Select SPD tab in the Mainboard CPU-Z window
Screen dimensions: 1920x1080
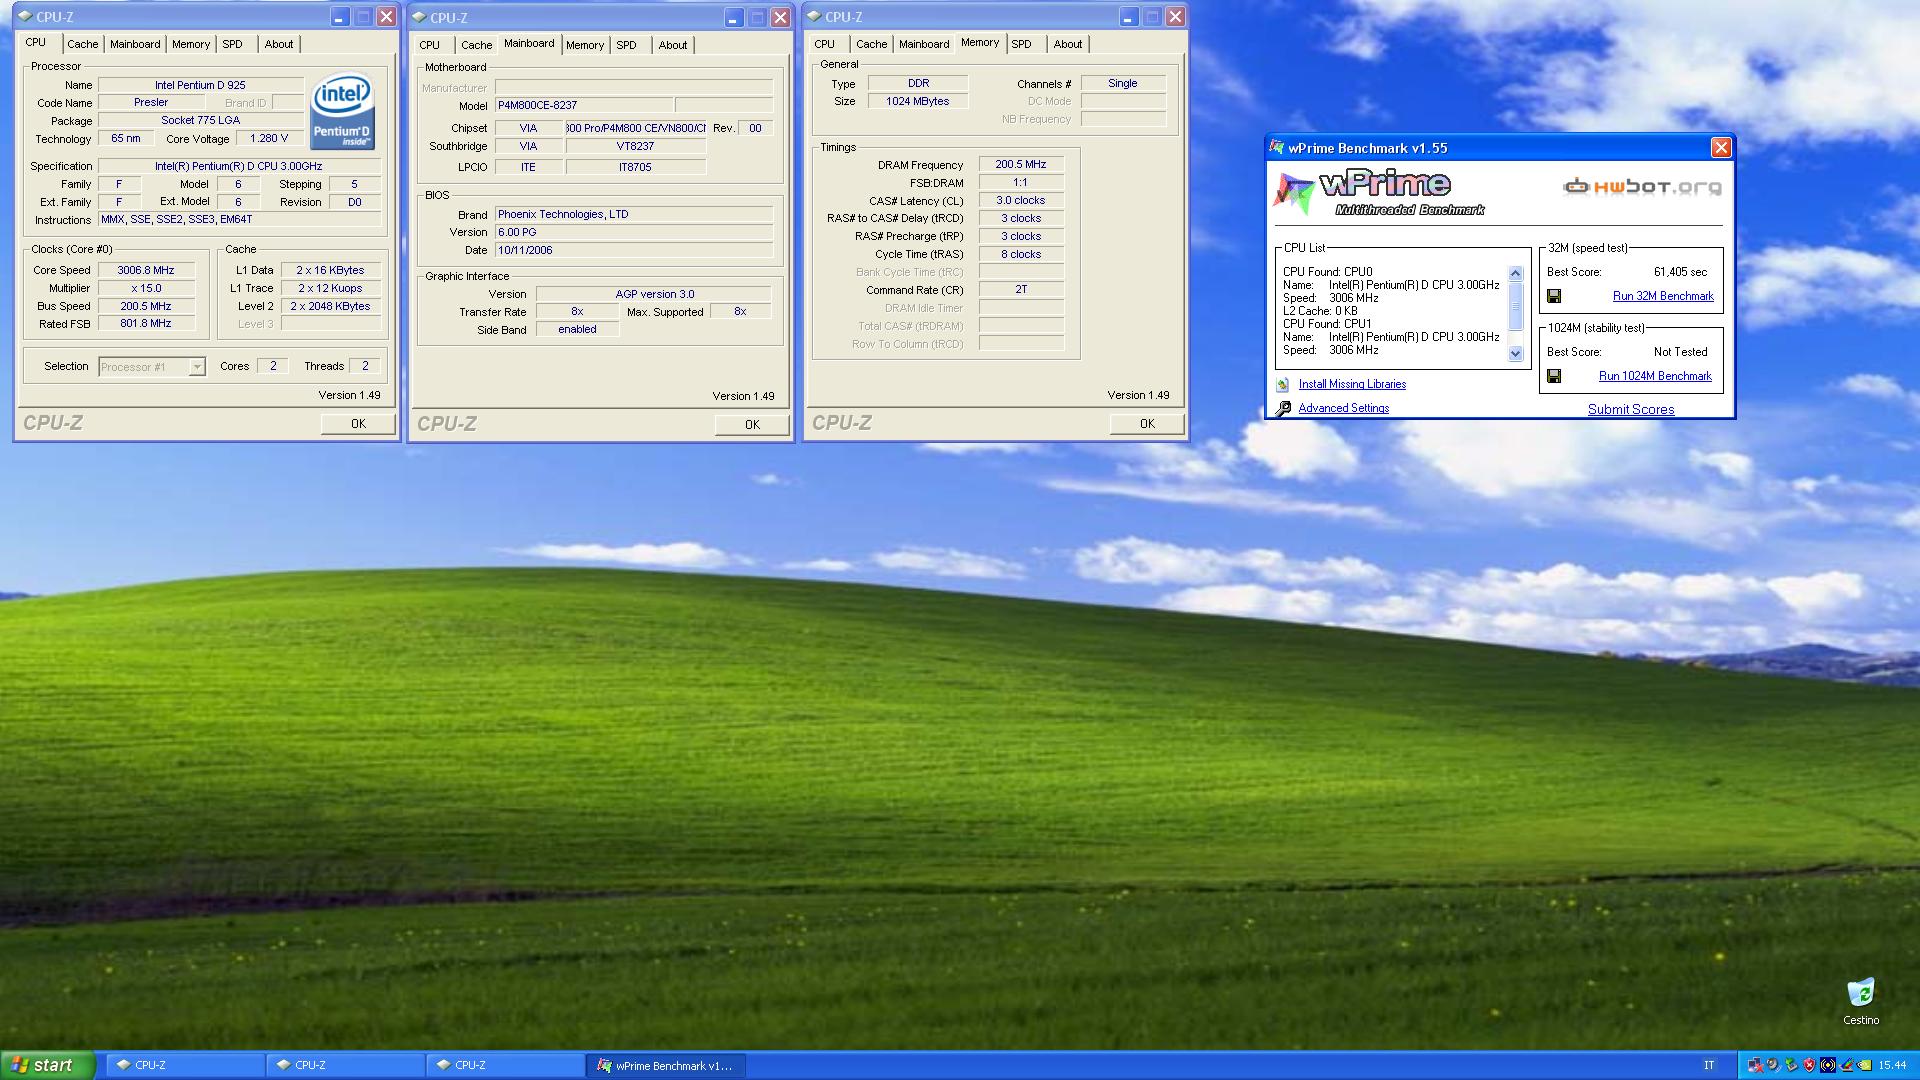coord(626,45)
